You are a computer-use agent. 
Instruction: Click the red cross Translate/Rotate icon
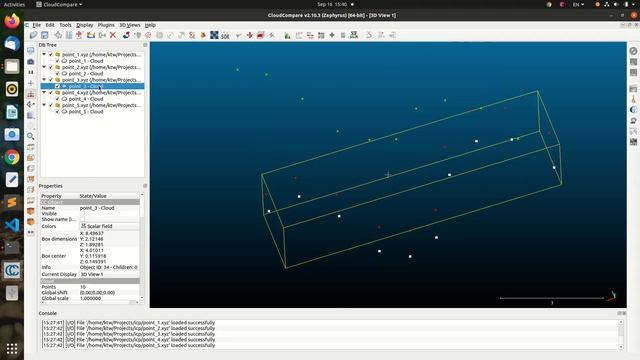250,36
